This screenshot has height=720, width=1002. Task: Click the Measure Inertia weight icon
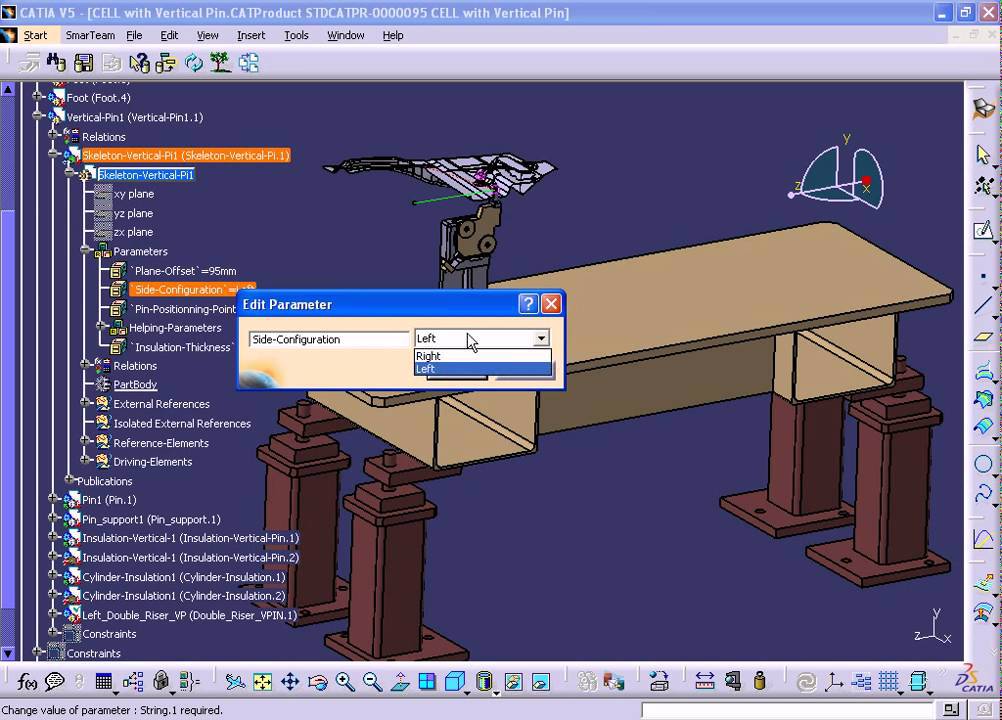pyautogui.click(x=759, y=682)
